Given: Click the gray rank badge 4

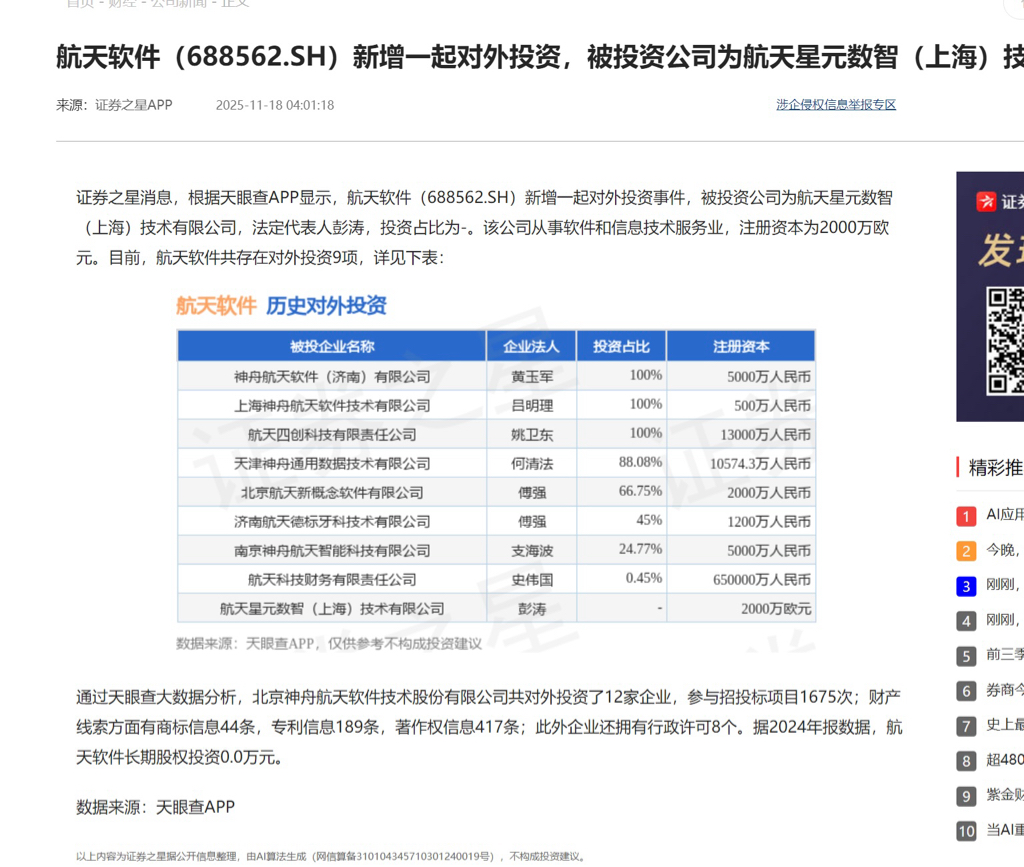Looking at the screenshot, I should pos(966,621).
